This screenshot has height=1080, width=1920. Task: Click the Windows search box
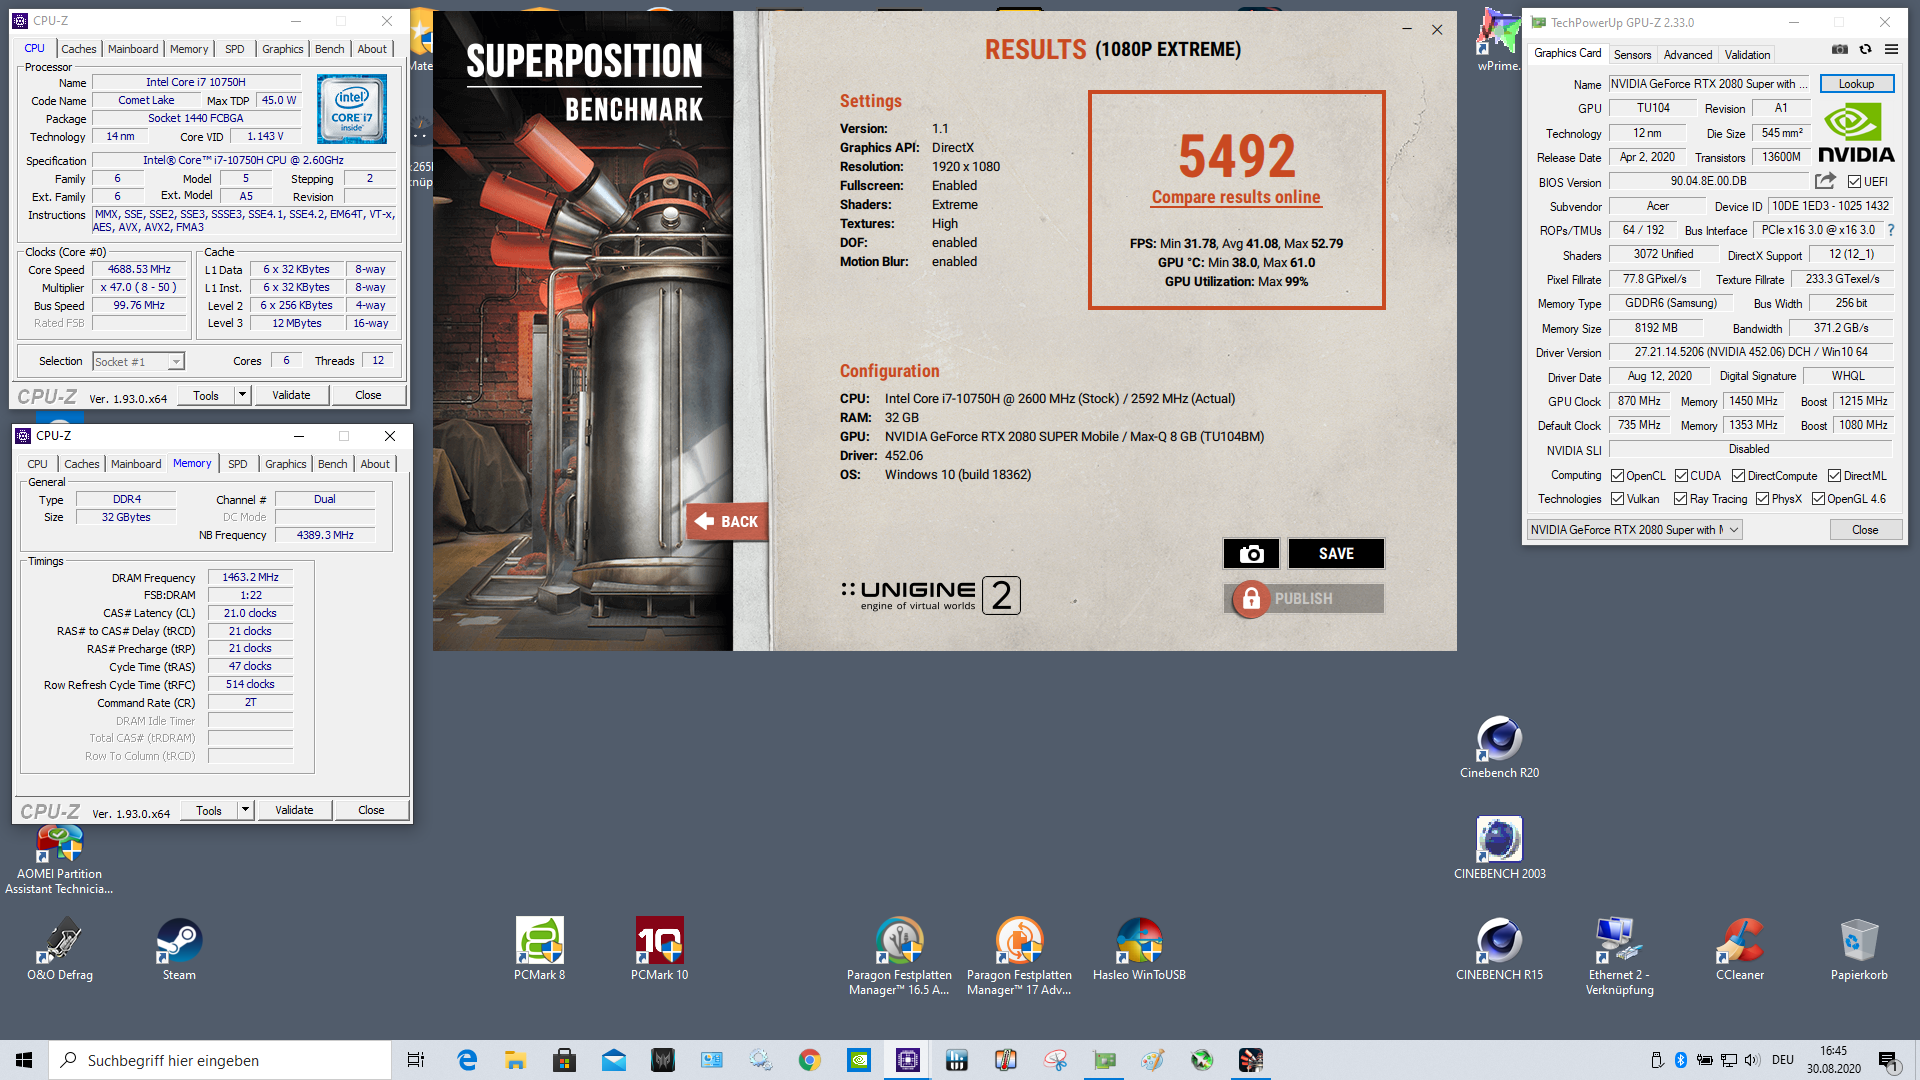(x=220, y=1060)
